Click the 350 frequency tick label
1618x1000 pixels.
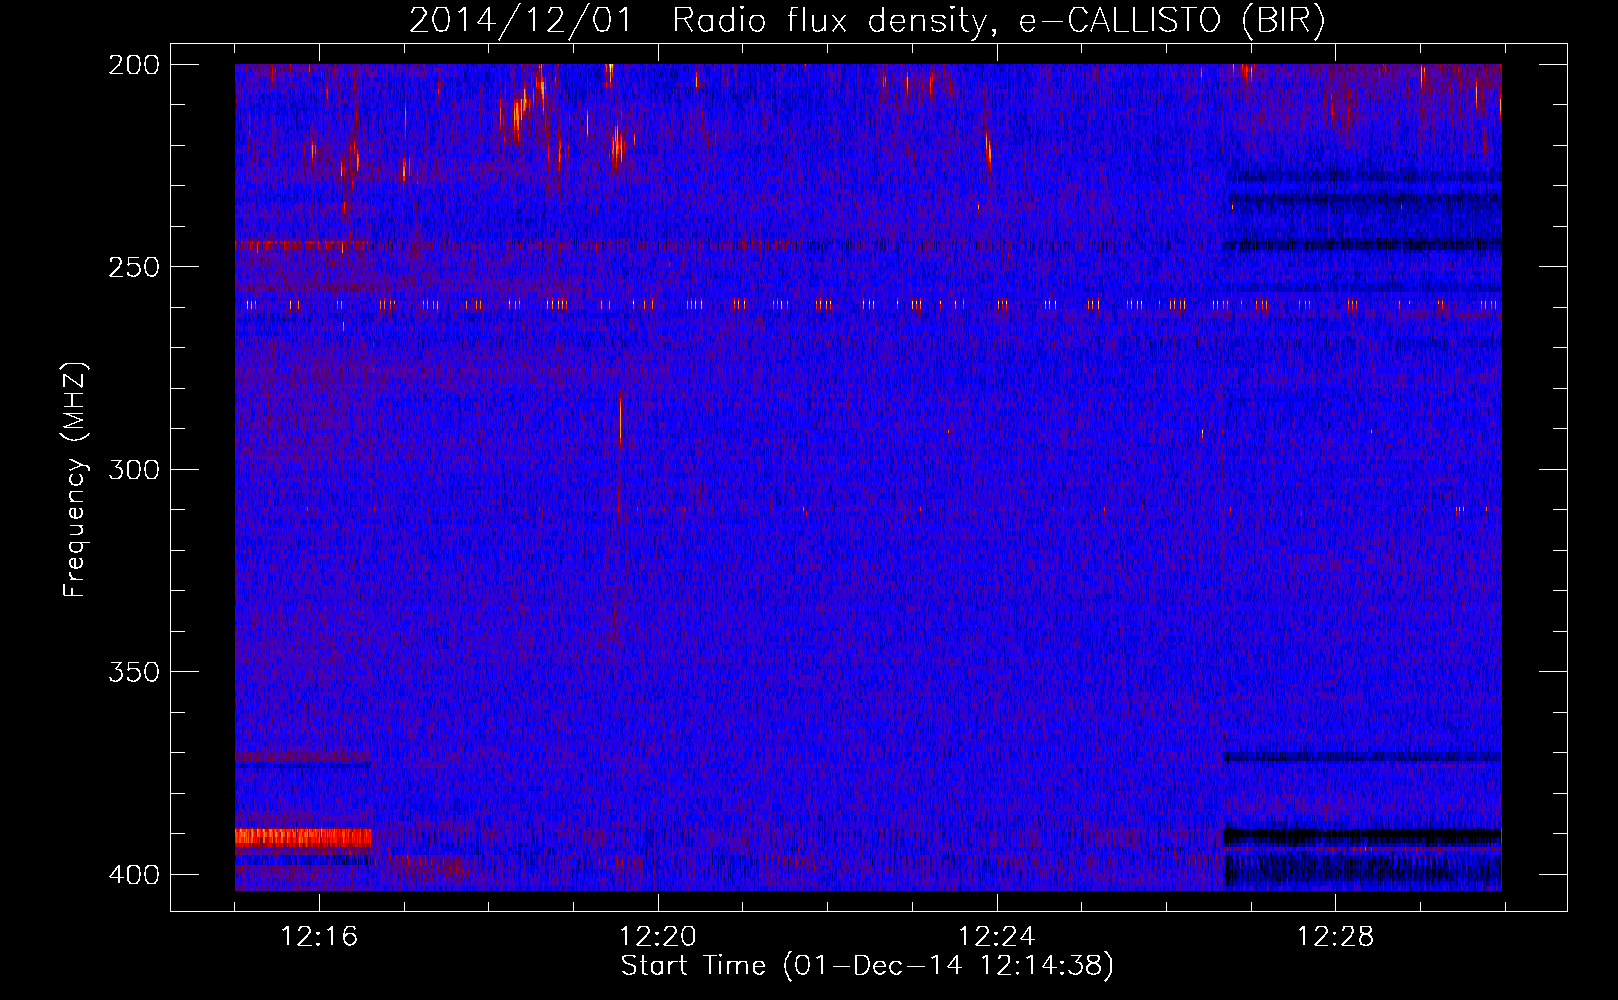pyautogui.click(x=134, y=672)
